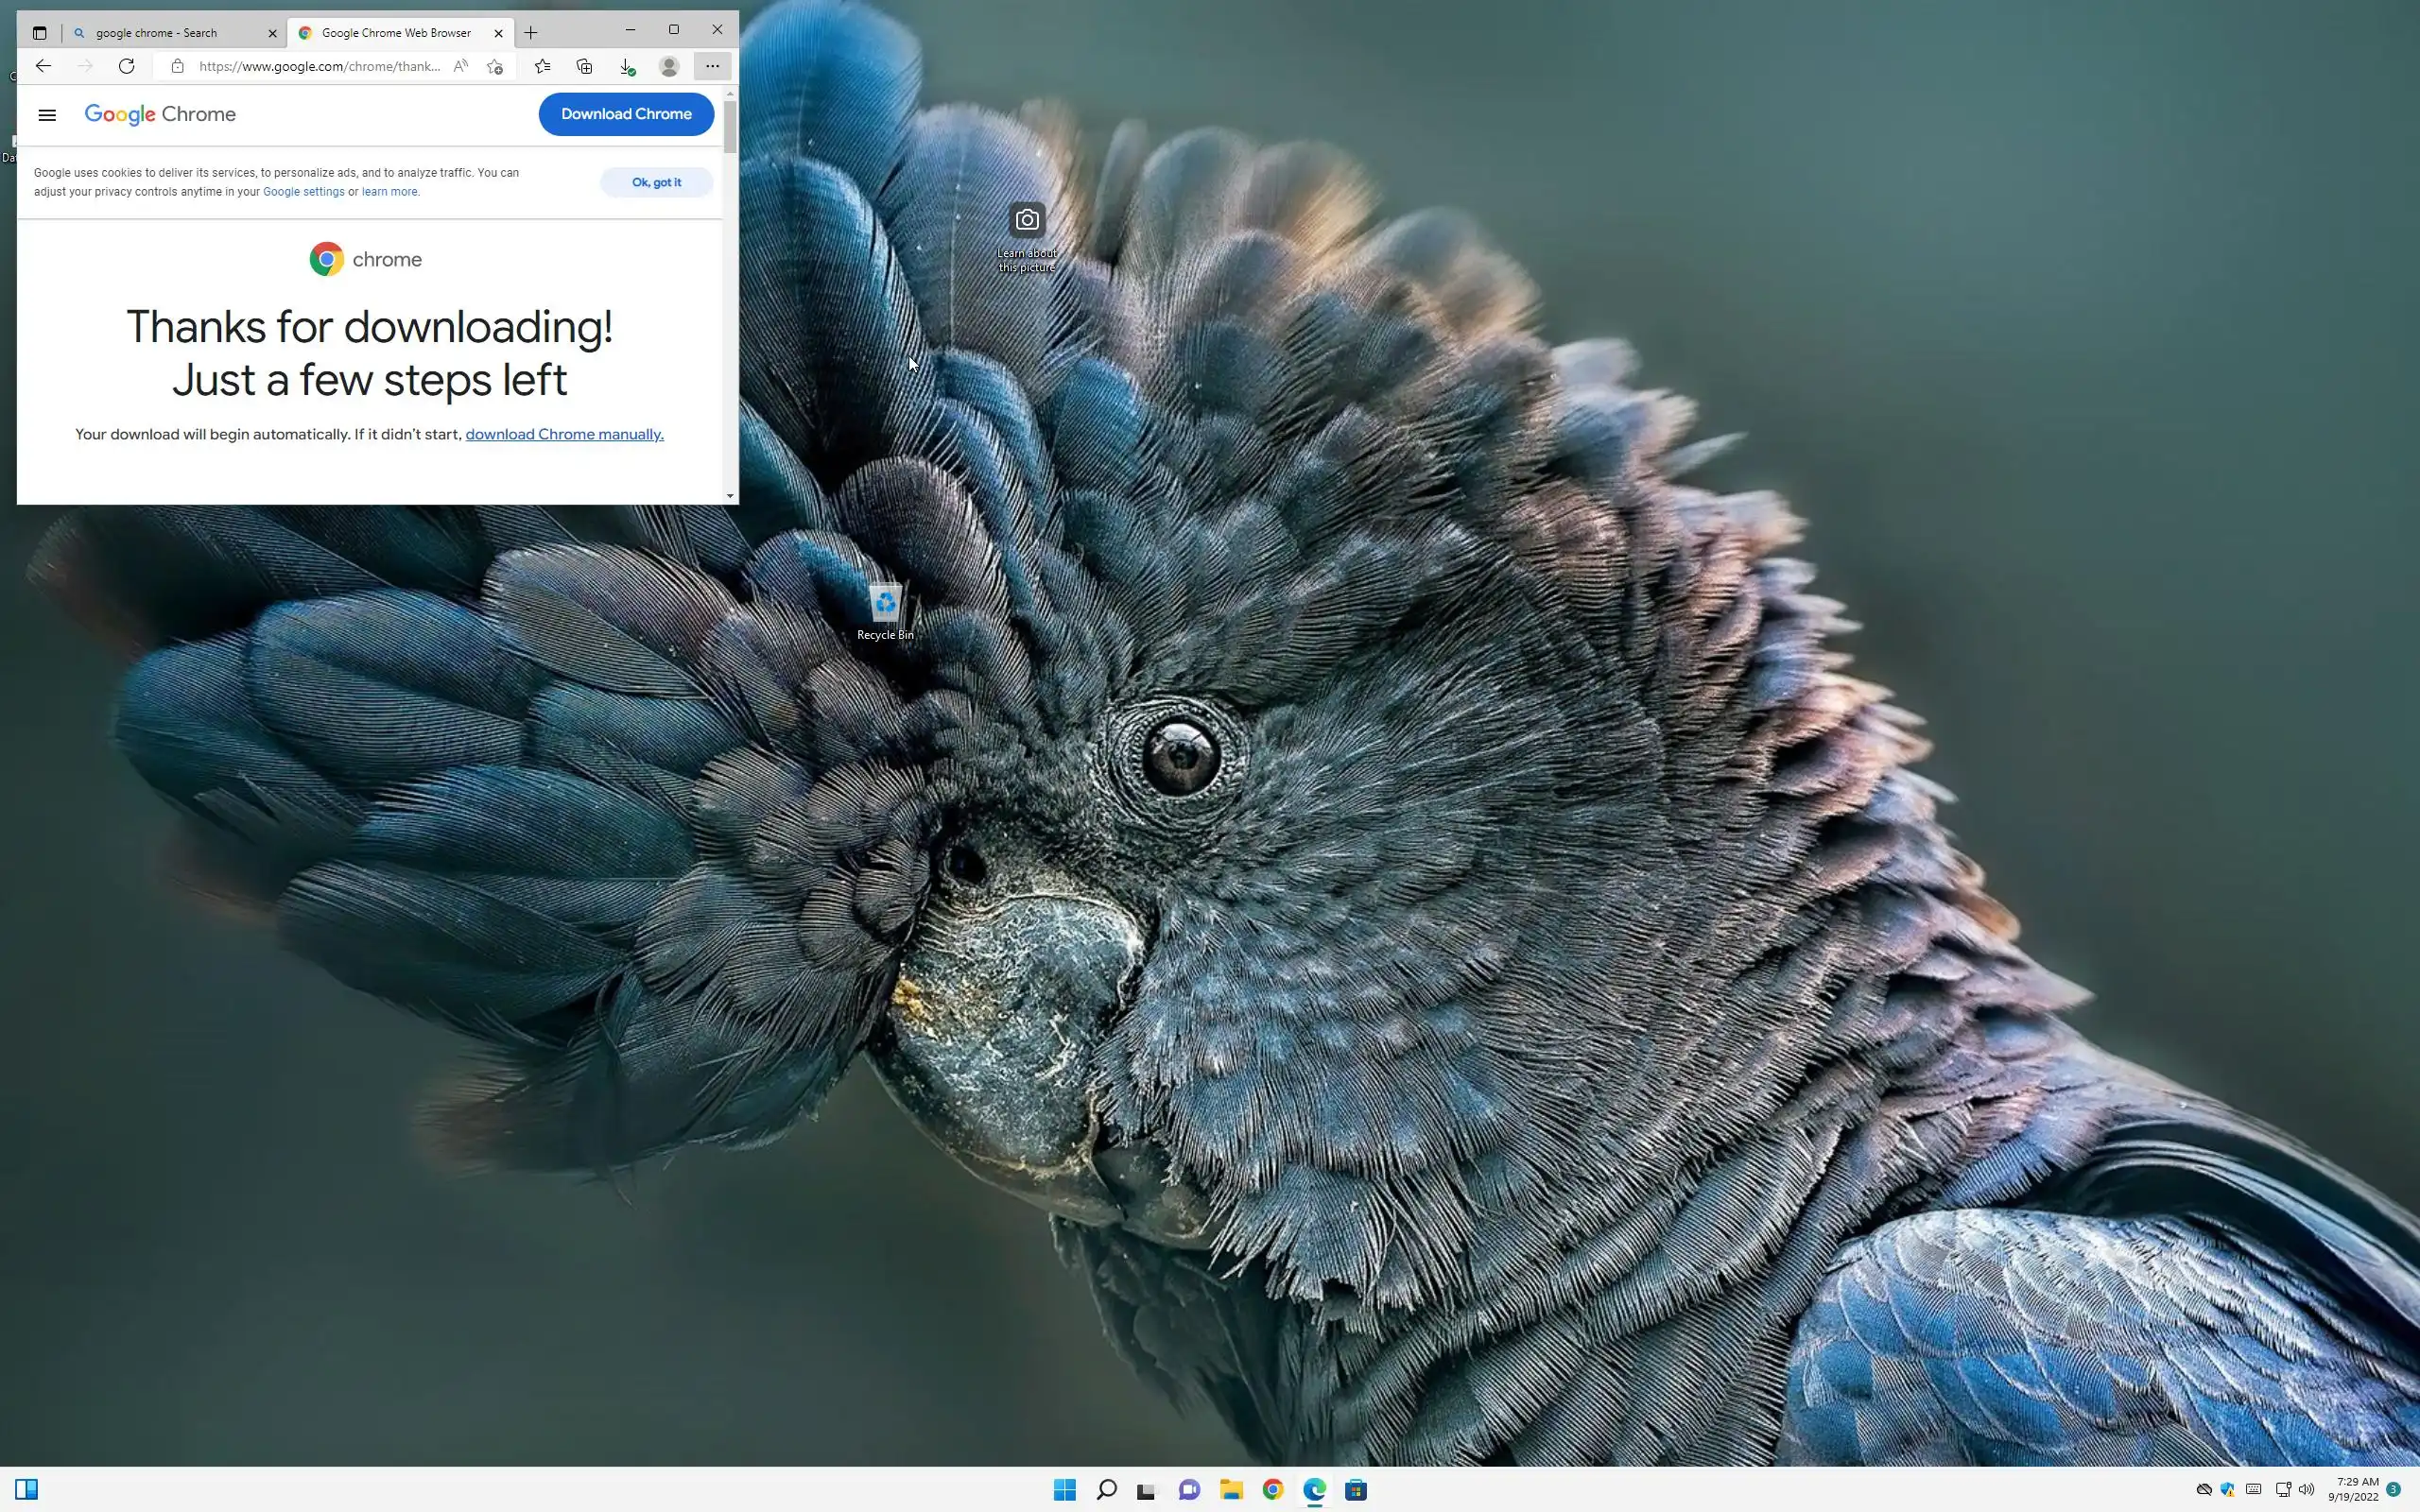Click the blue Download Chrome button

[x=626, y=114]
